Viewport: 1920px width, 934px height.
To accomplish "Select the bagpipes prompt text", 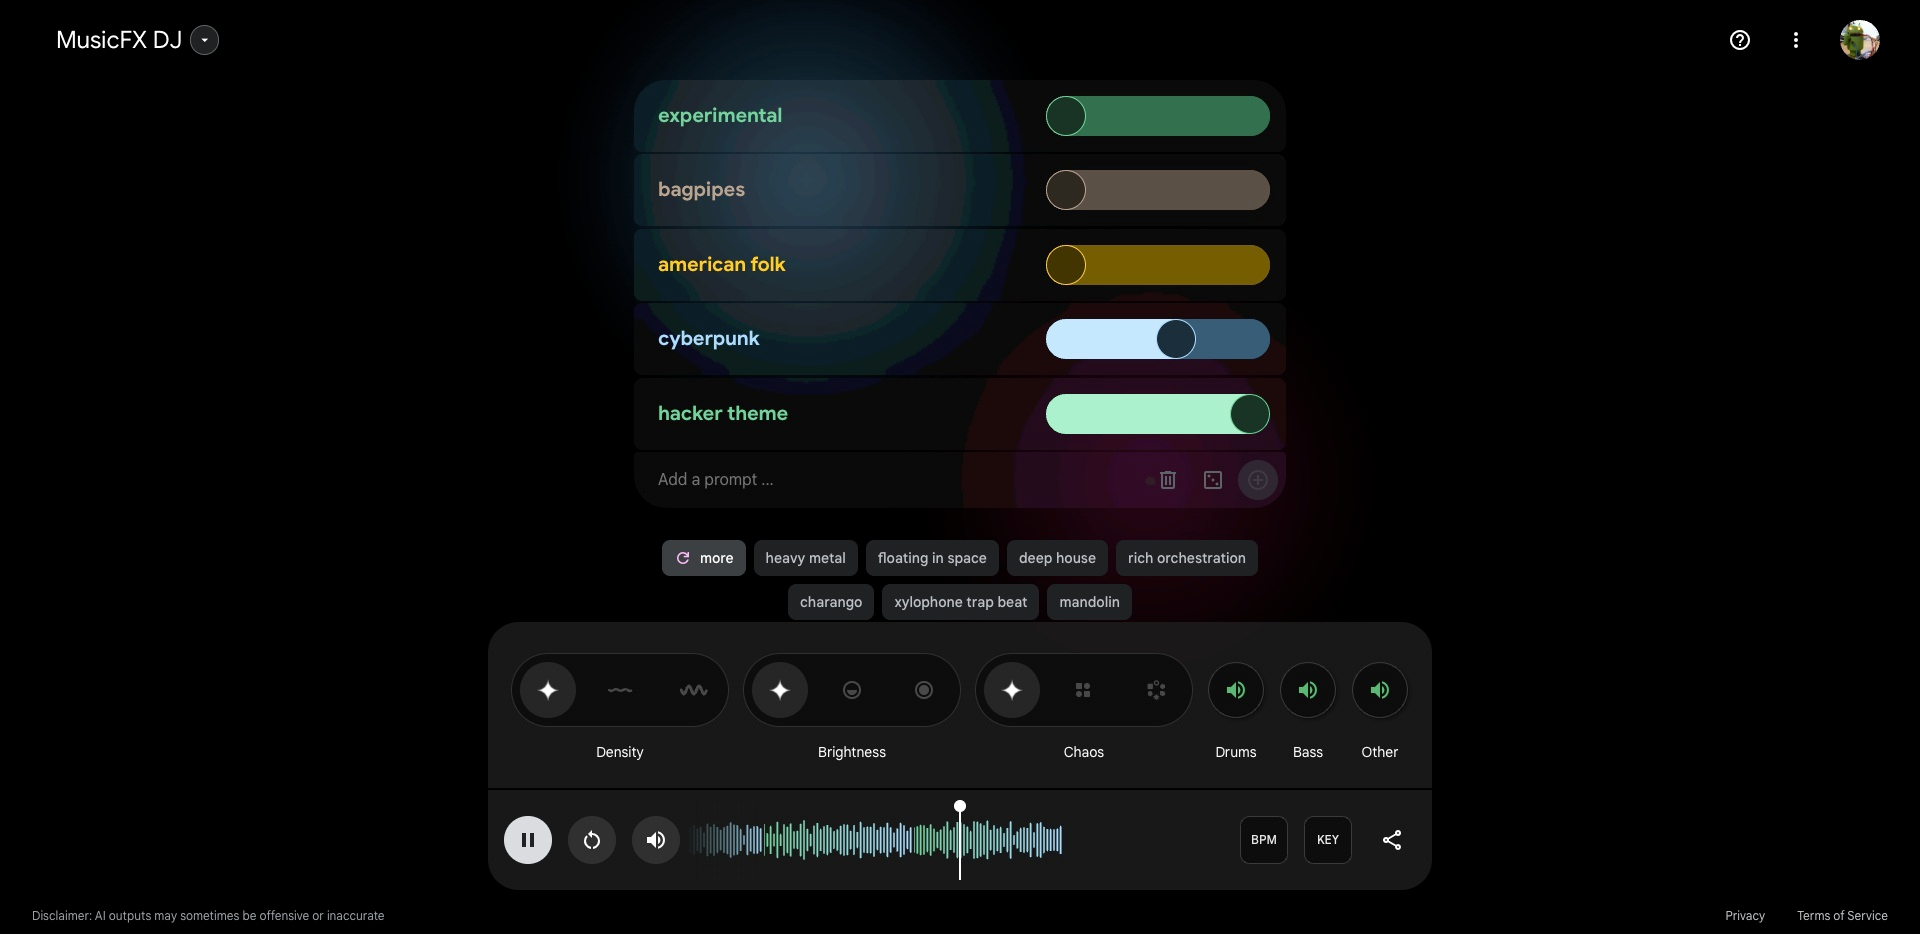I will point(701,190).
